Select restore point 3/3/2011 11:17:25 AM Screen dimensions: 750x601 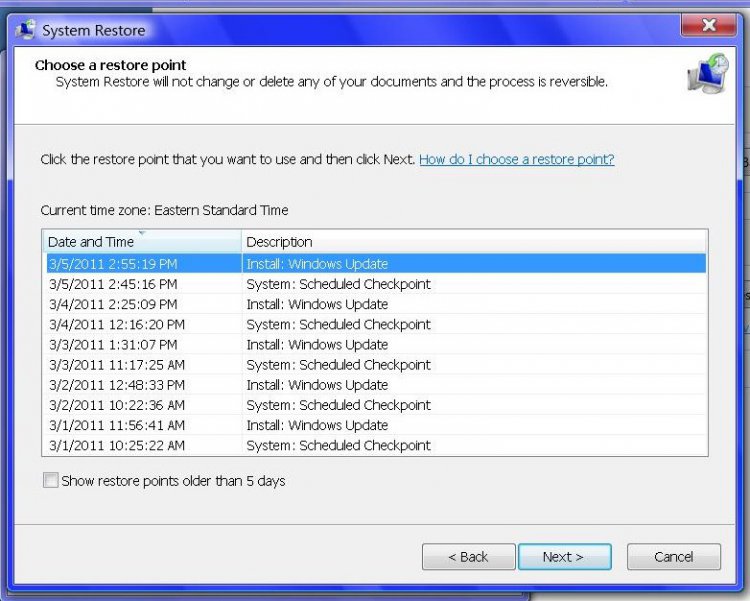[x=375, y=365]
